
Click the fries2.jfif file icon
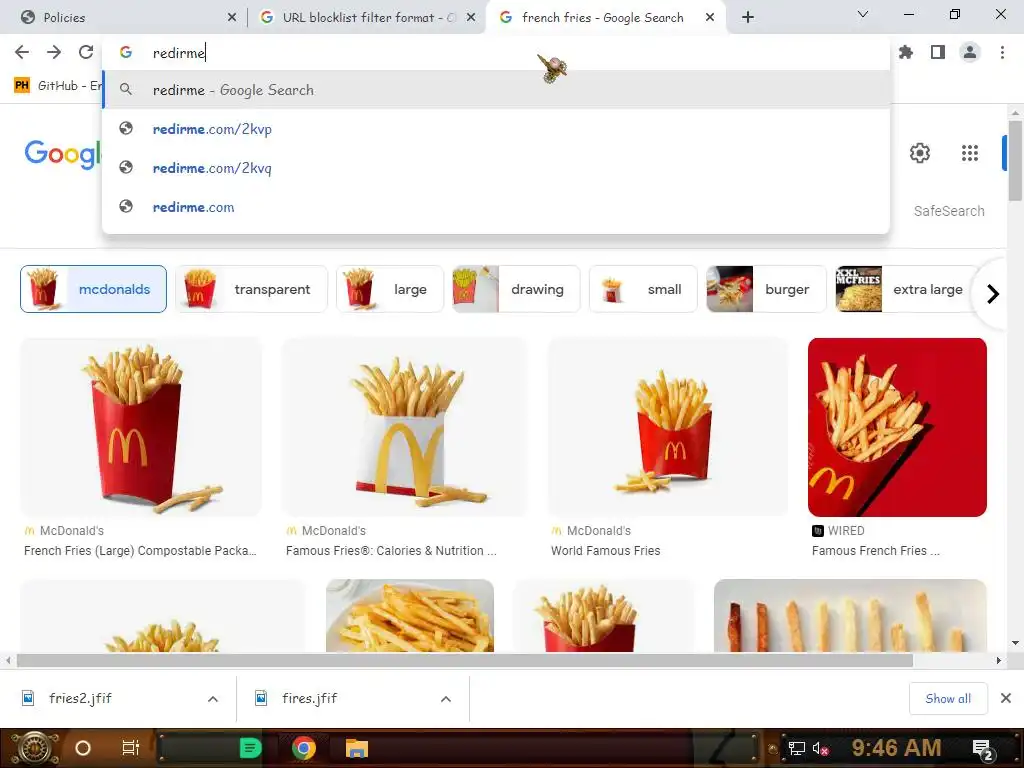click(x=28, y=698)
